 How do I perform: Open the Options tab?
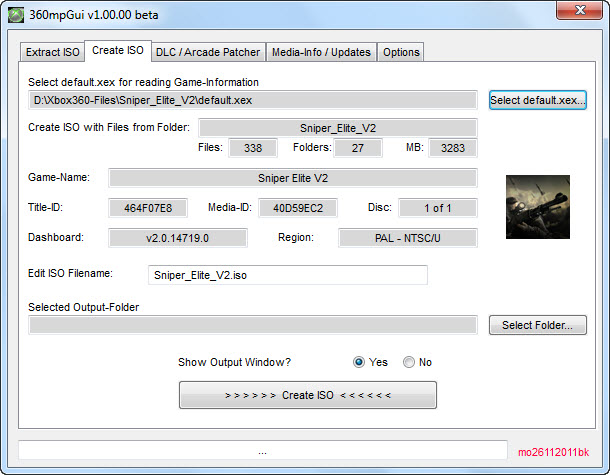tap(401, 52)
